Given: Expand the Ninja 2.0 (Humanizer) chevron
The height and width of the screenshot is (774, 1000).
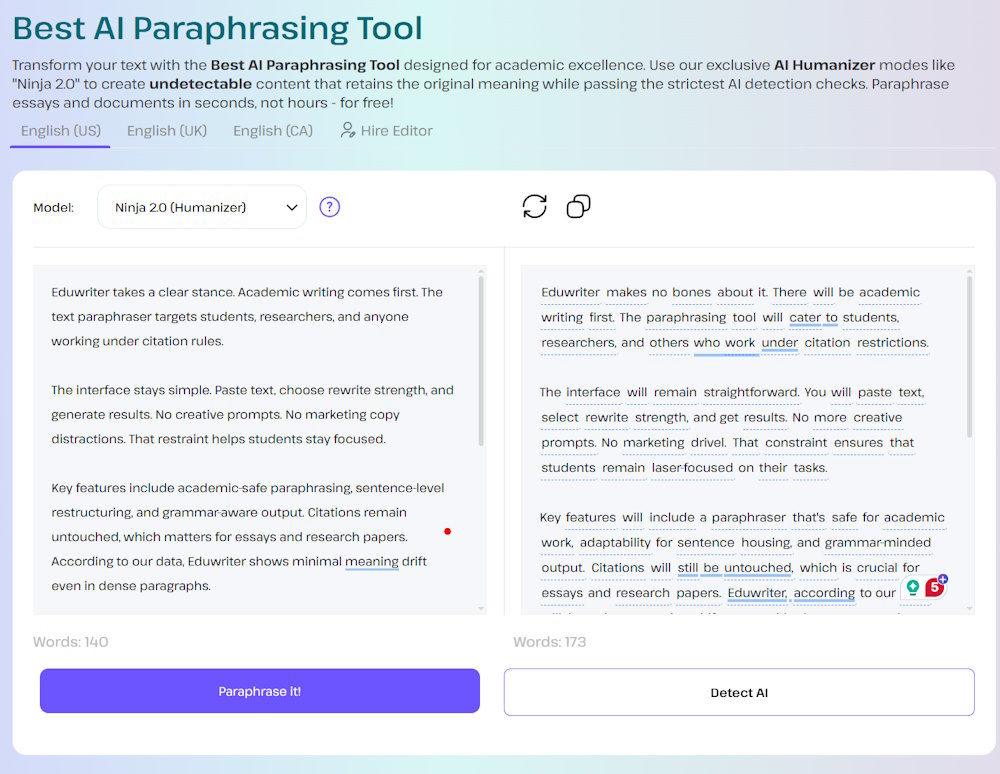Looking at the screenshot, I should click(291, 207).
